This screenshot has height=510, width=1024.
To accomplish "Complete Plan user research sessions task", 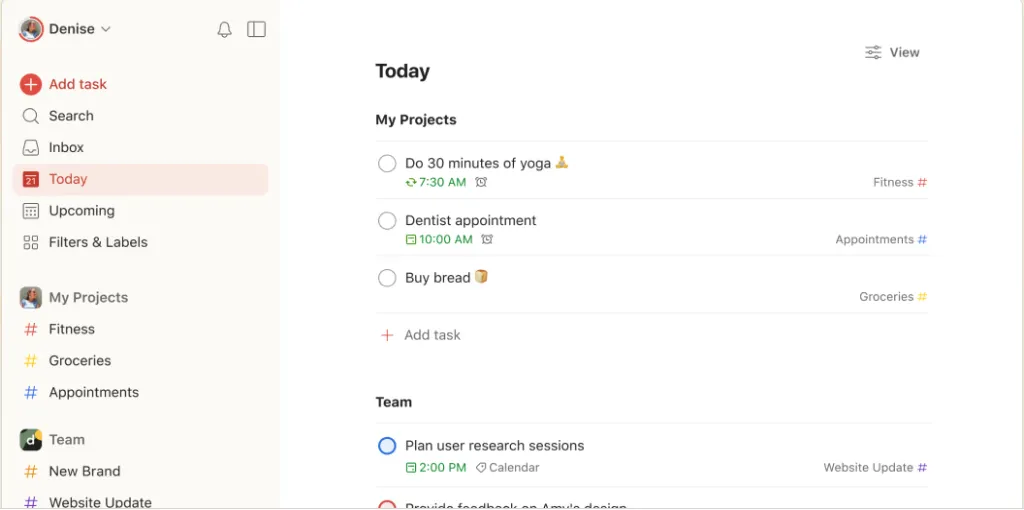I will (387, 446).
